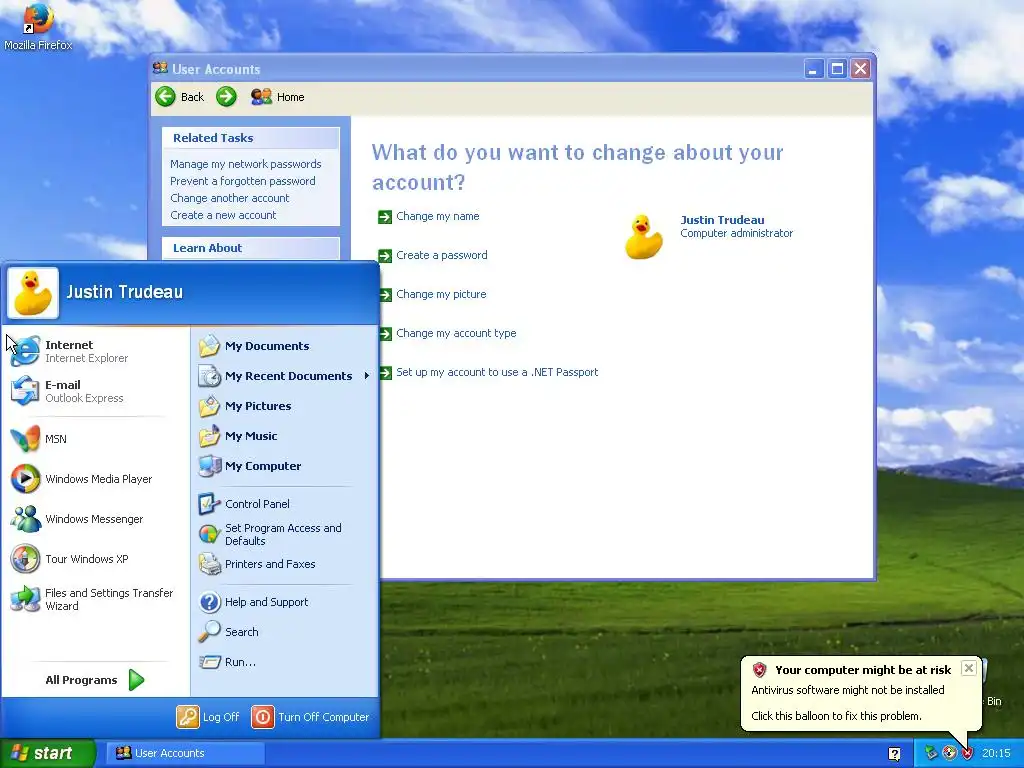This screenshot has width=1024, height=768.
Task: Click the Justin Trudeau account name in User Accounts
Action: [722, 220]
